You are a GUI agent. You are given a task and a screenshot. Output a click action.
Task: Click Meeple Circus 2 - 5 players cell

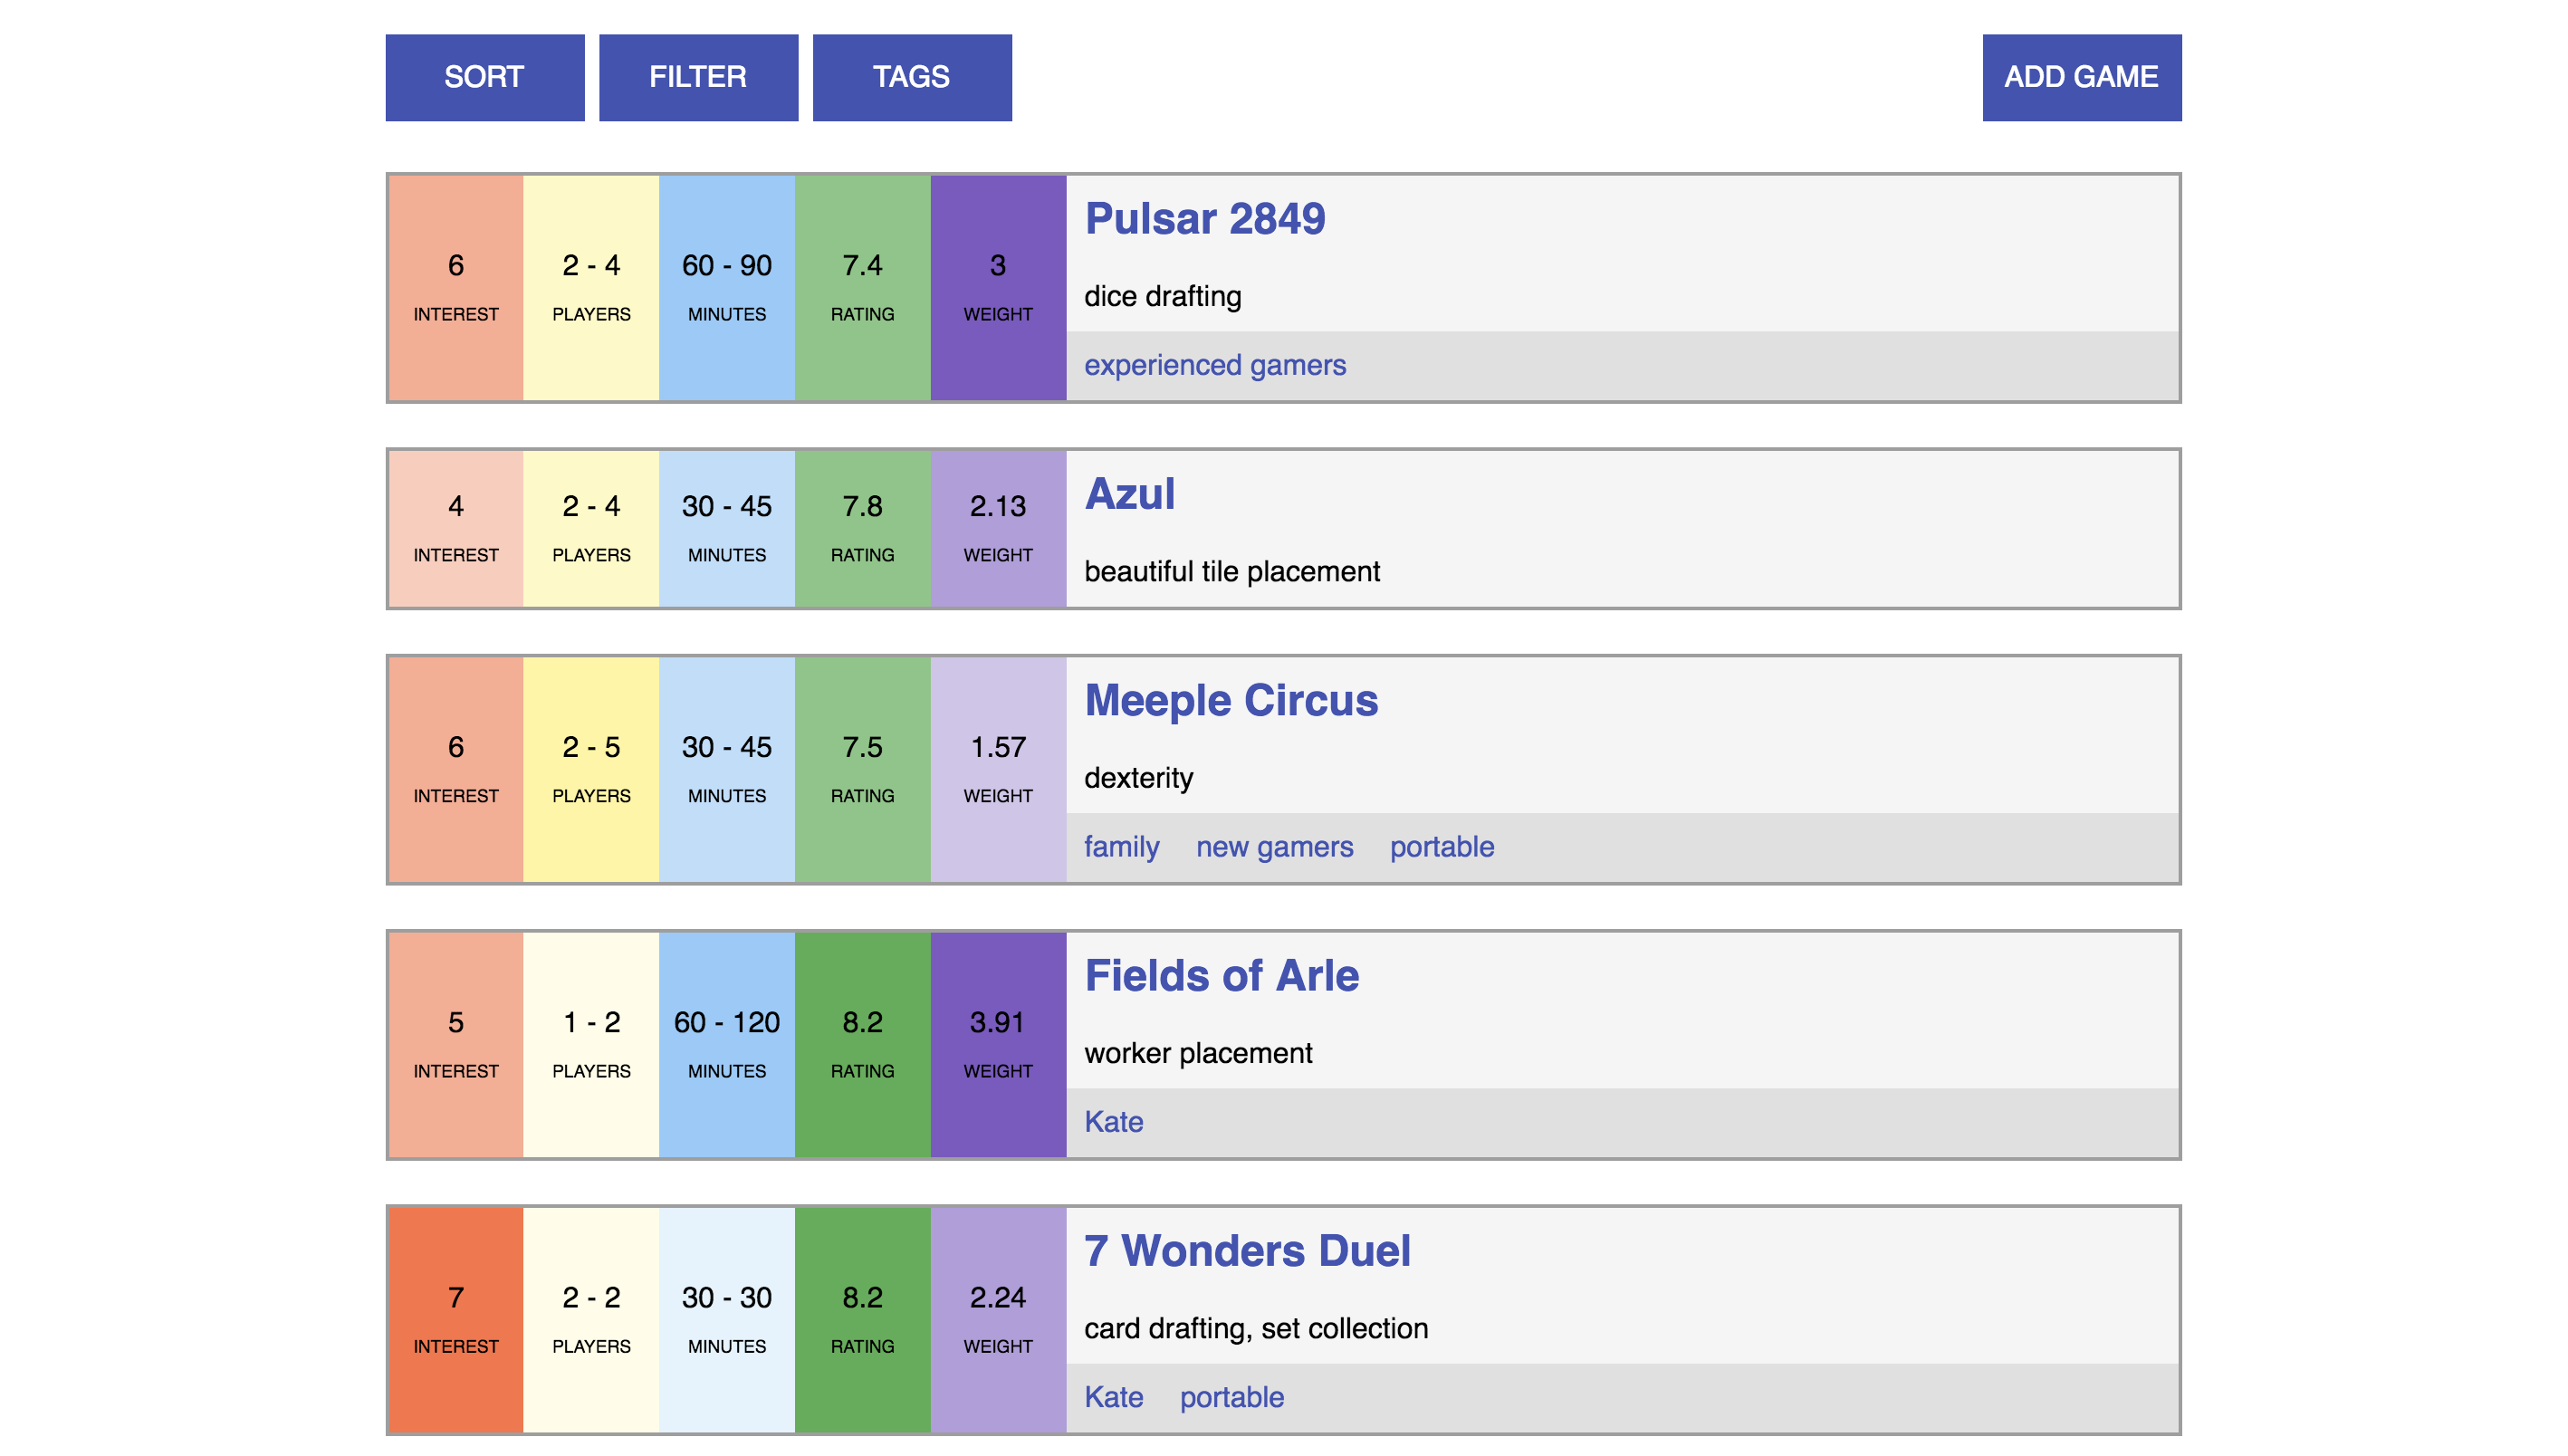(x=591, y=769)
